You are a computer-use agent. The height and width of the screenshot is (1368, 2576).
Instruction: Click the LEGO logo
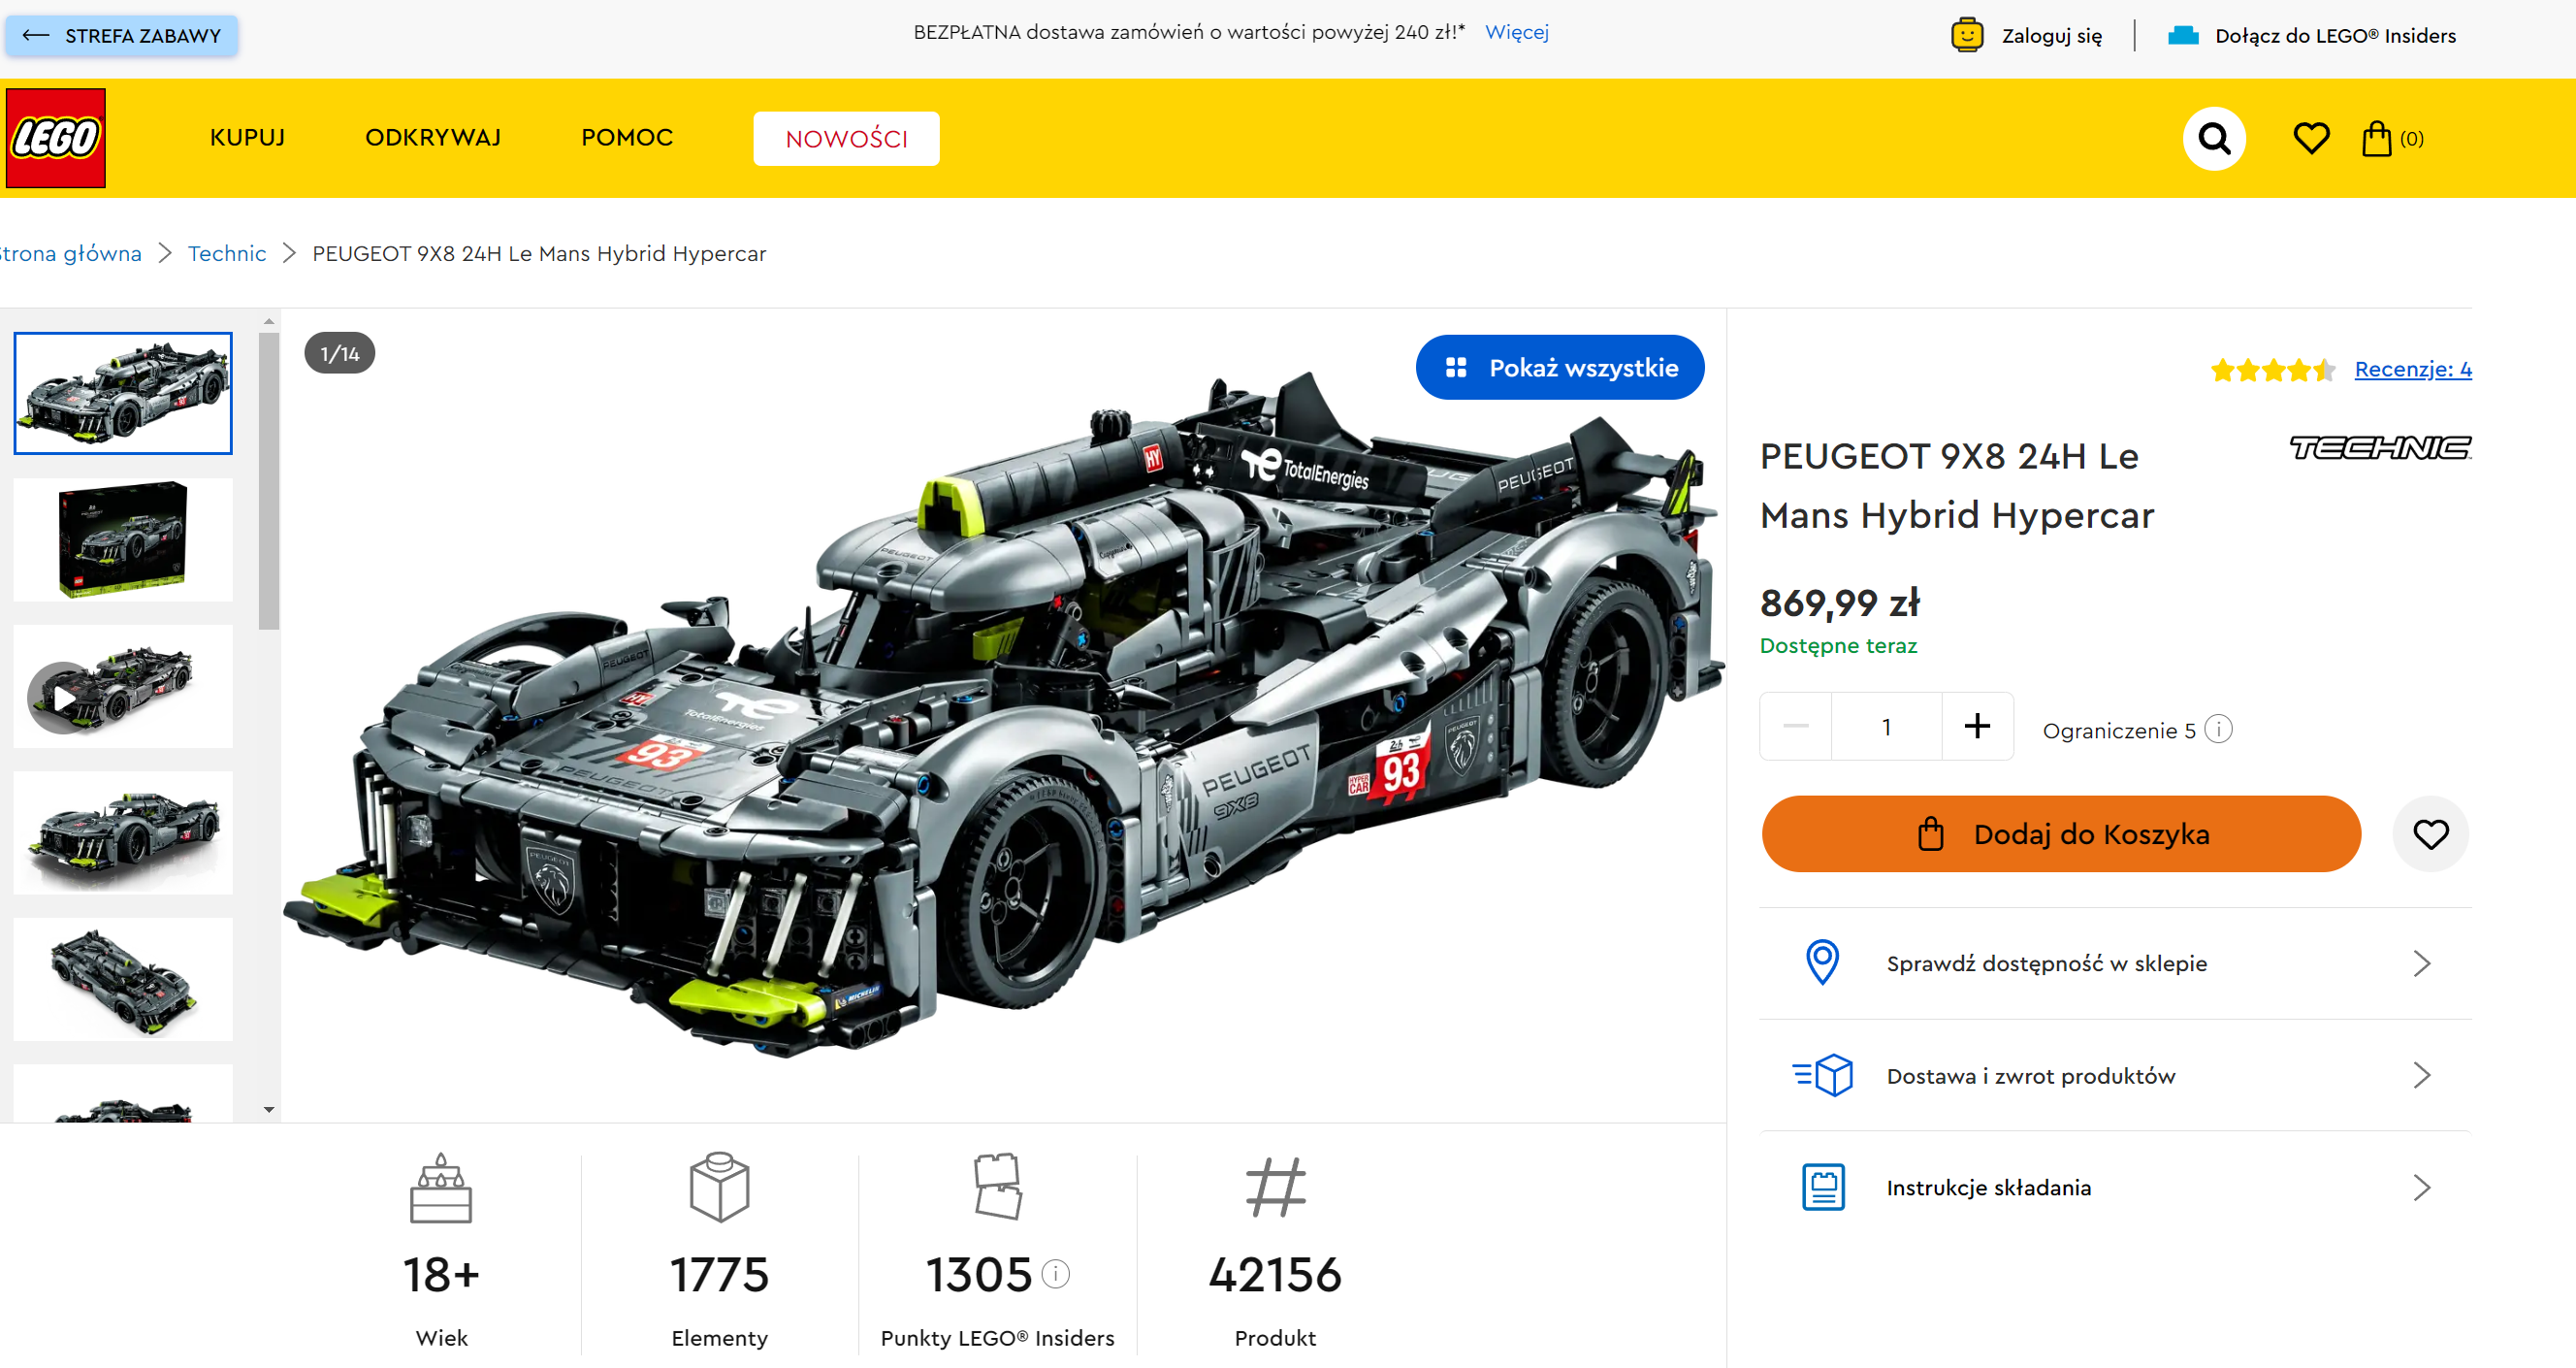(56, 138)
